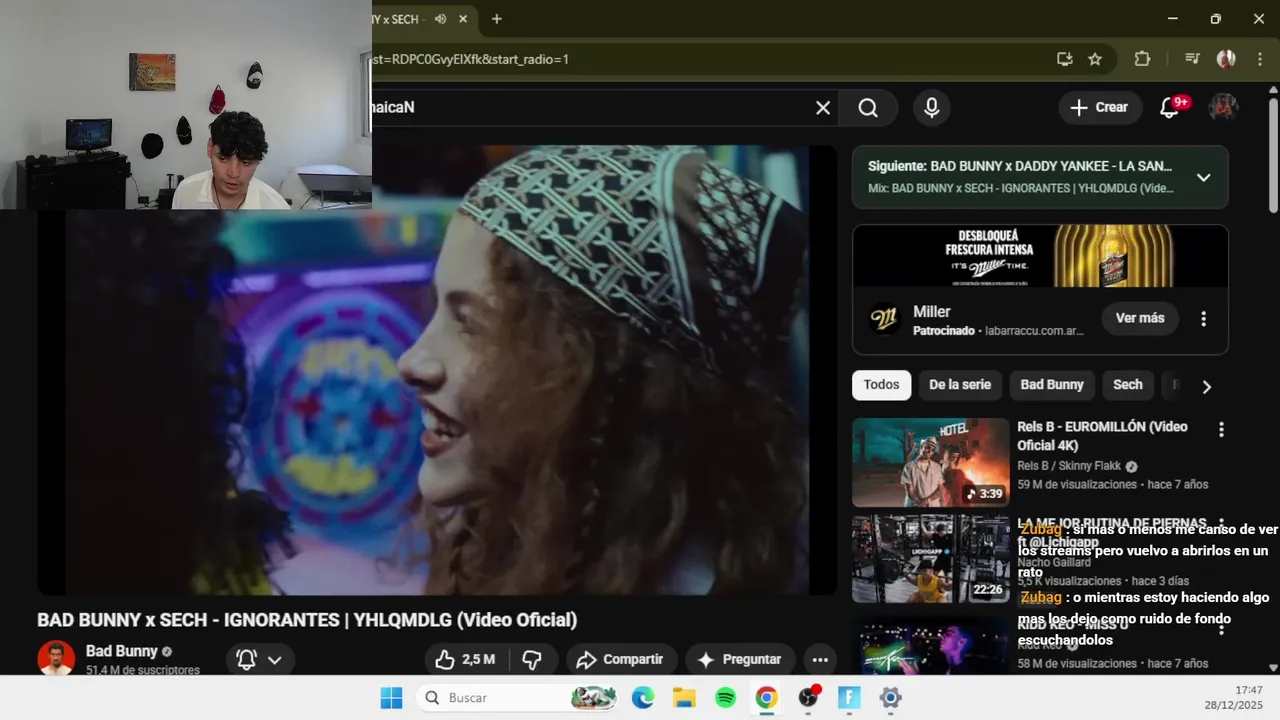
Task: Like the video (2,5 M)
Action: tap(466, 660)
